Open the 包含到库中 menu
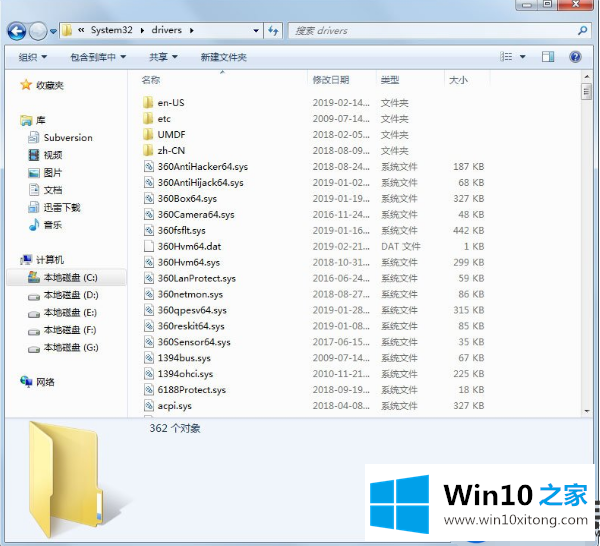The width and height of the screenshot is (600, 546). (x=98, y=57)
